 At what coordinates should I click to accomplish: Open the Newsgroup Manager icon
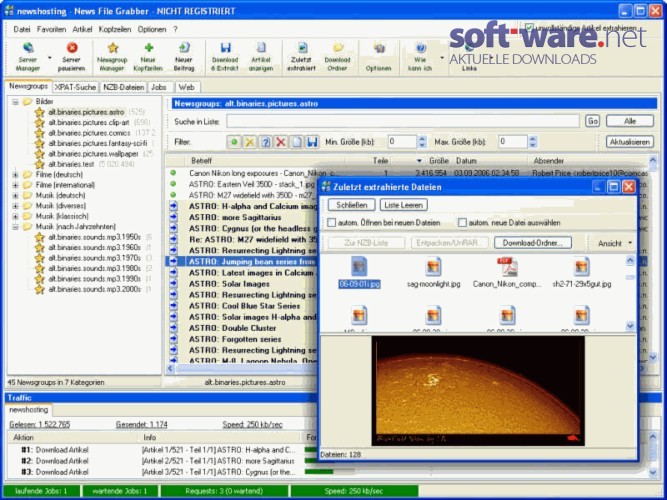(113, 48)
